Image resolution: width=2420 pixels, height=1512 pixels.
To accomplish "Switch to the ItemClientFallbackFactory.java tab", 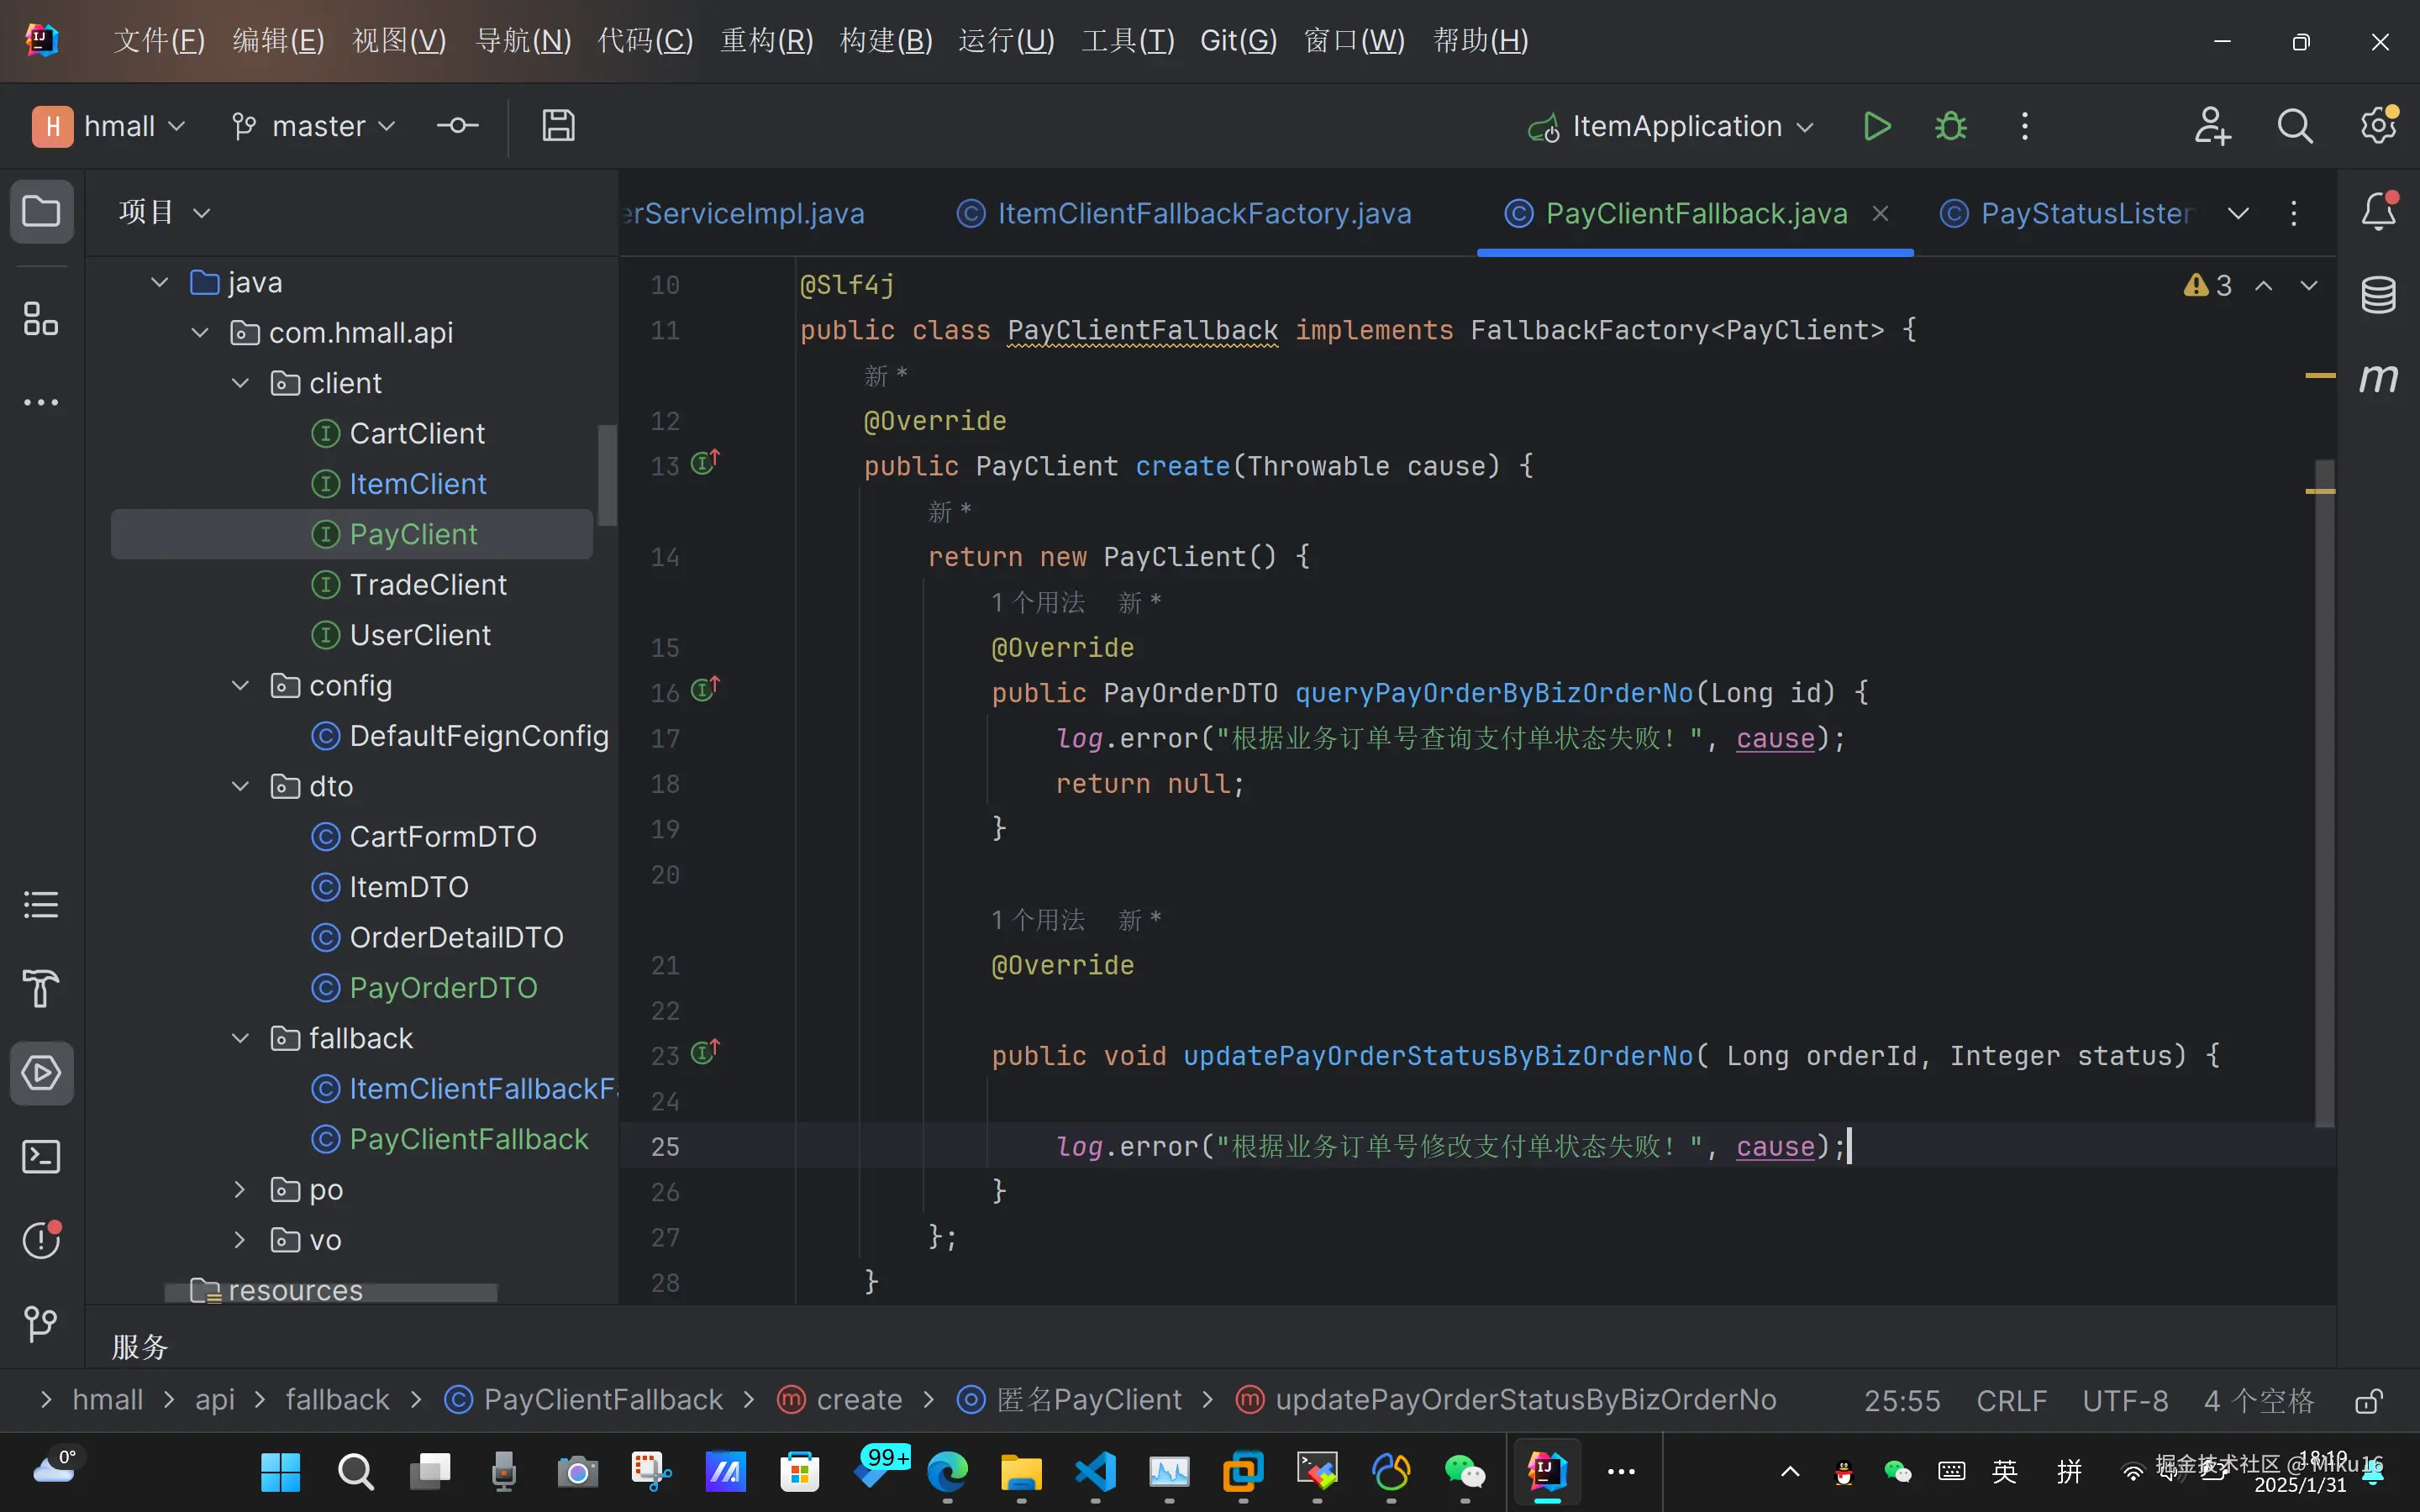I will [x=1203, y=213].
